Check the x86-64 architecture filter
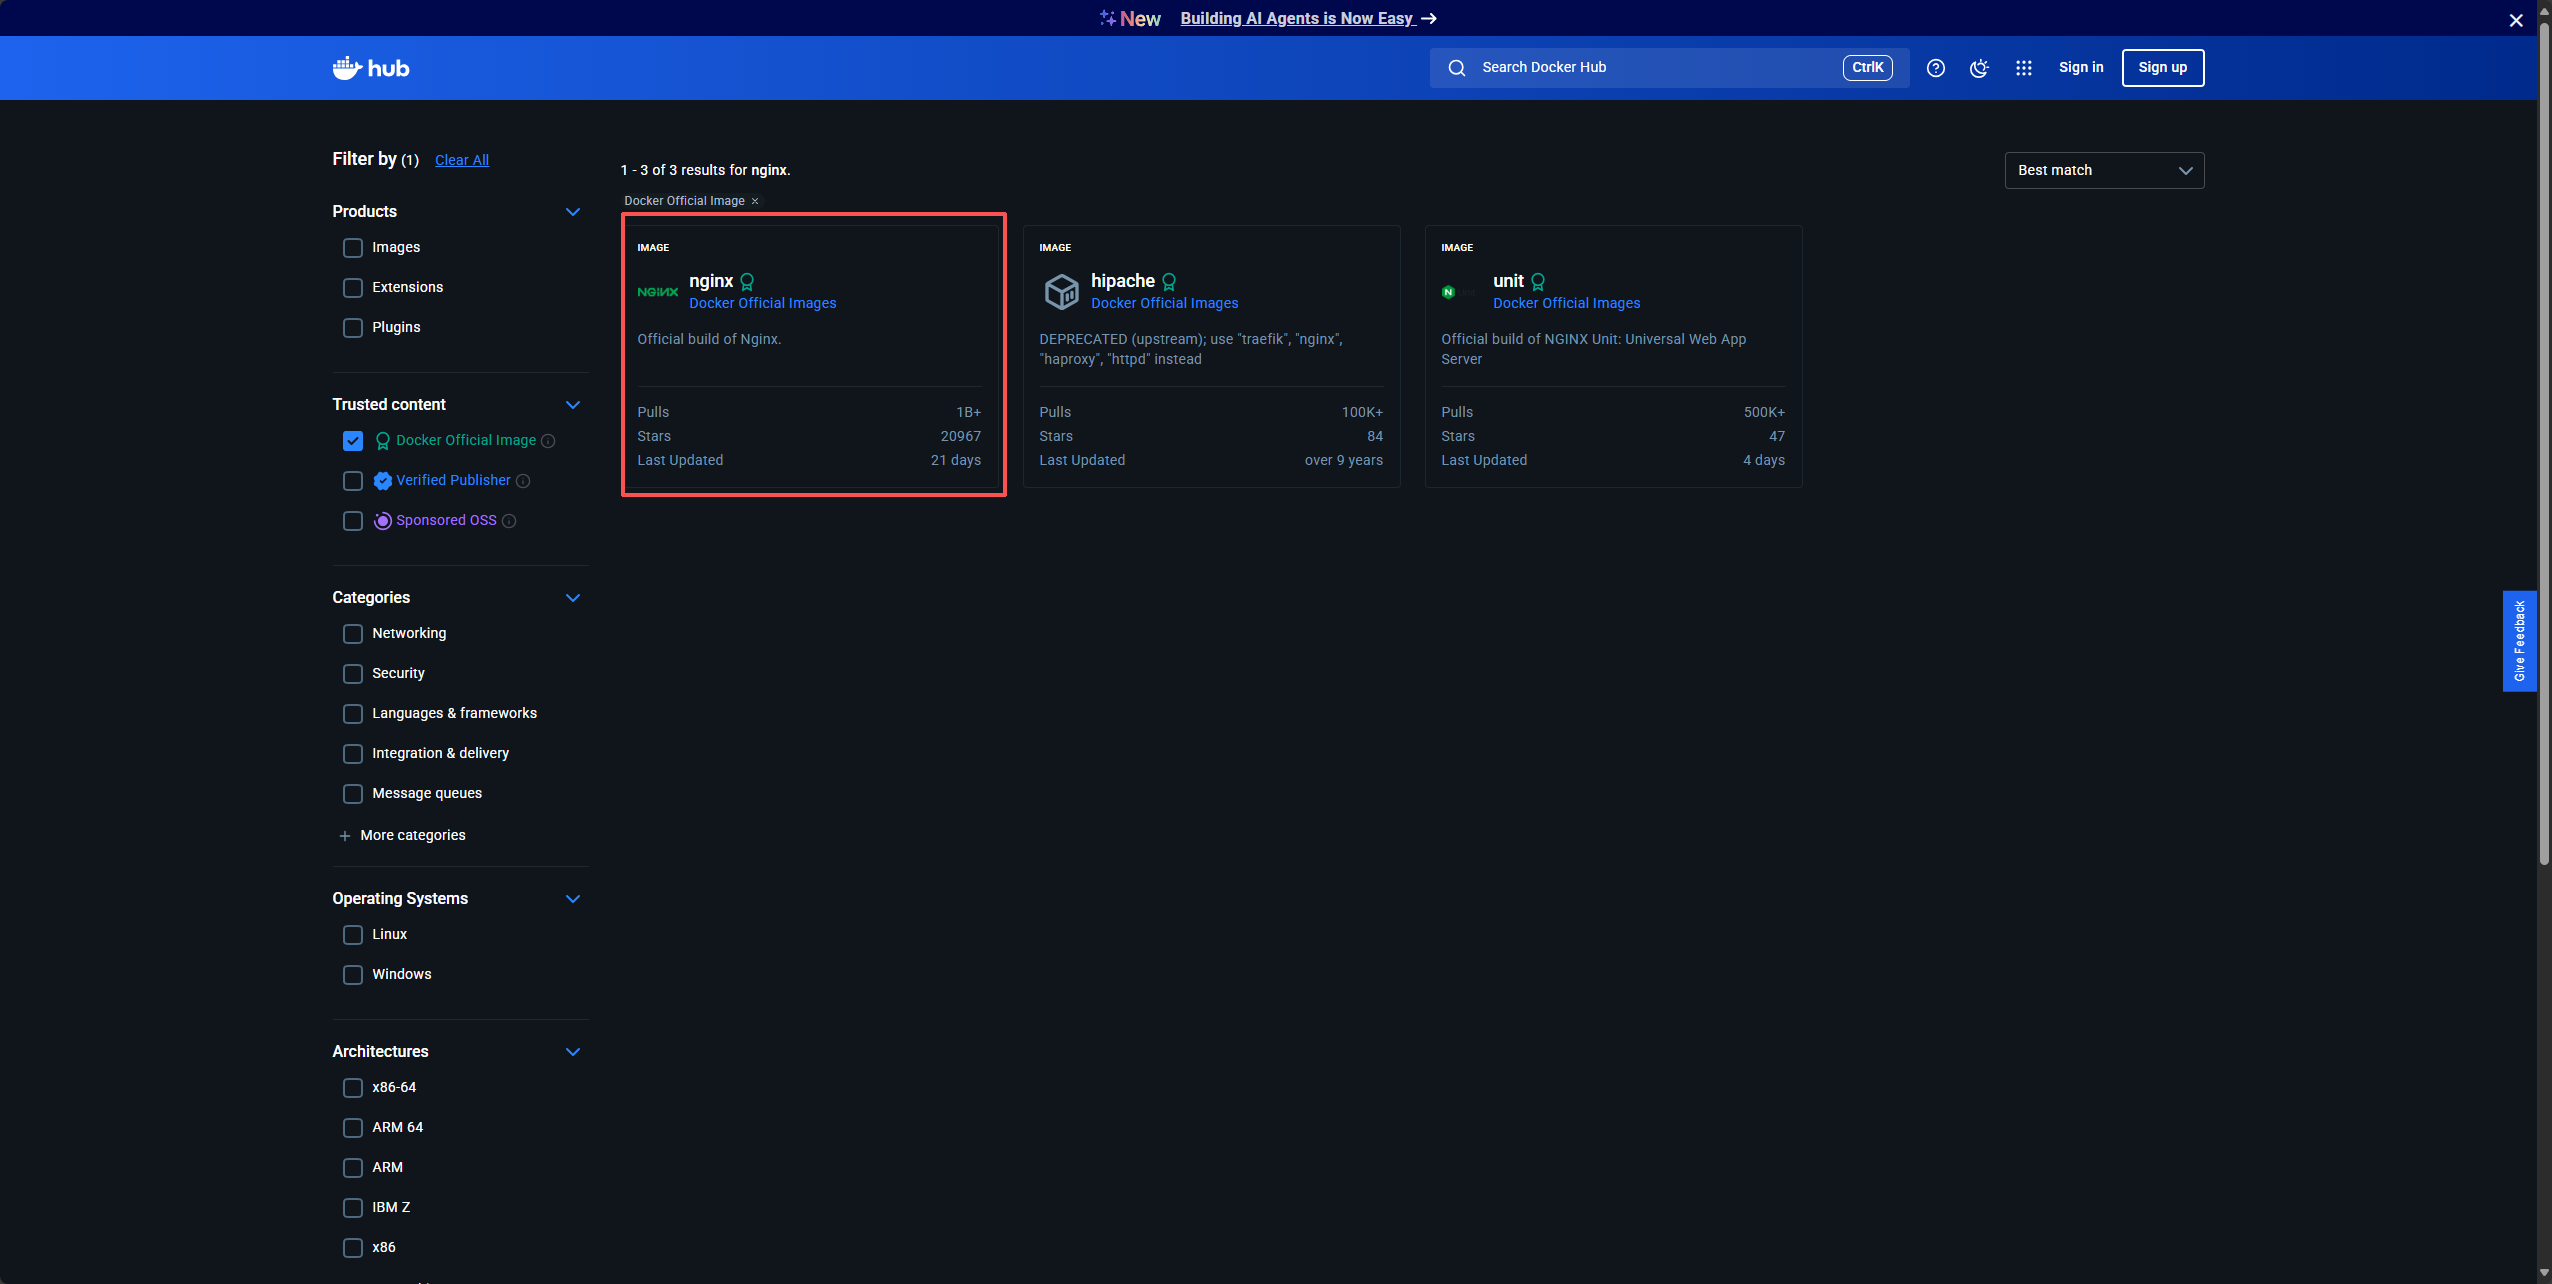Viewport: 2552px width, 1284px height. point(353,1088)
